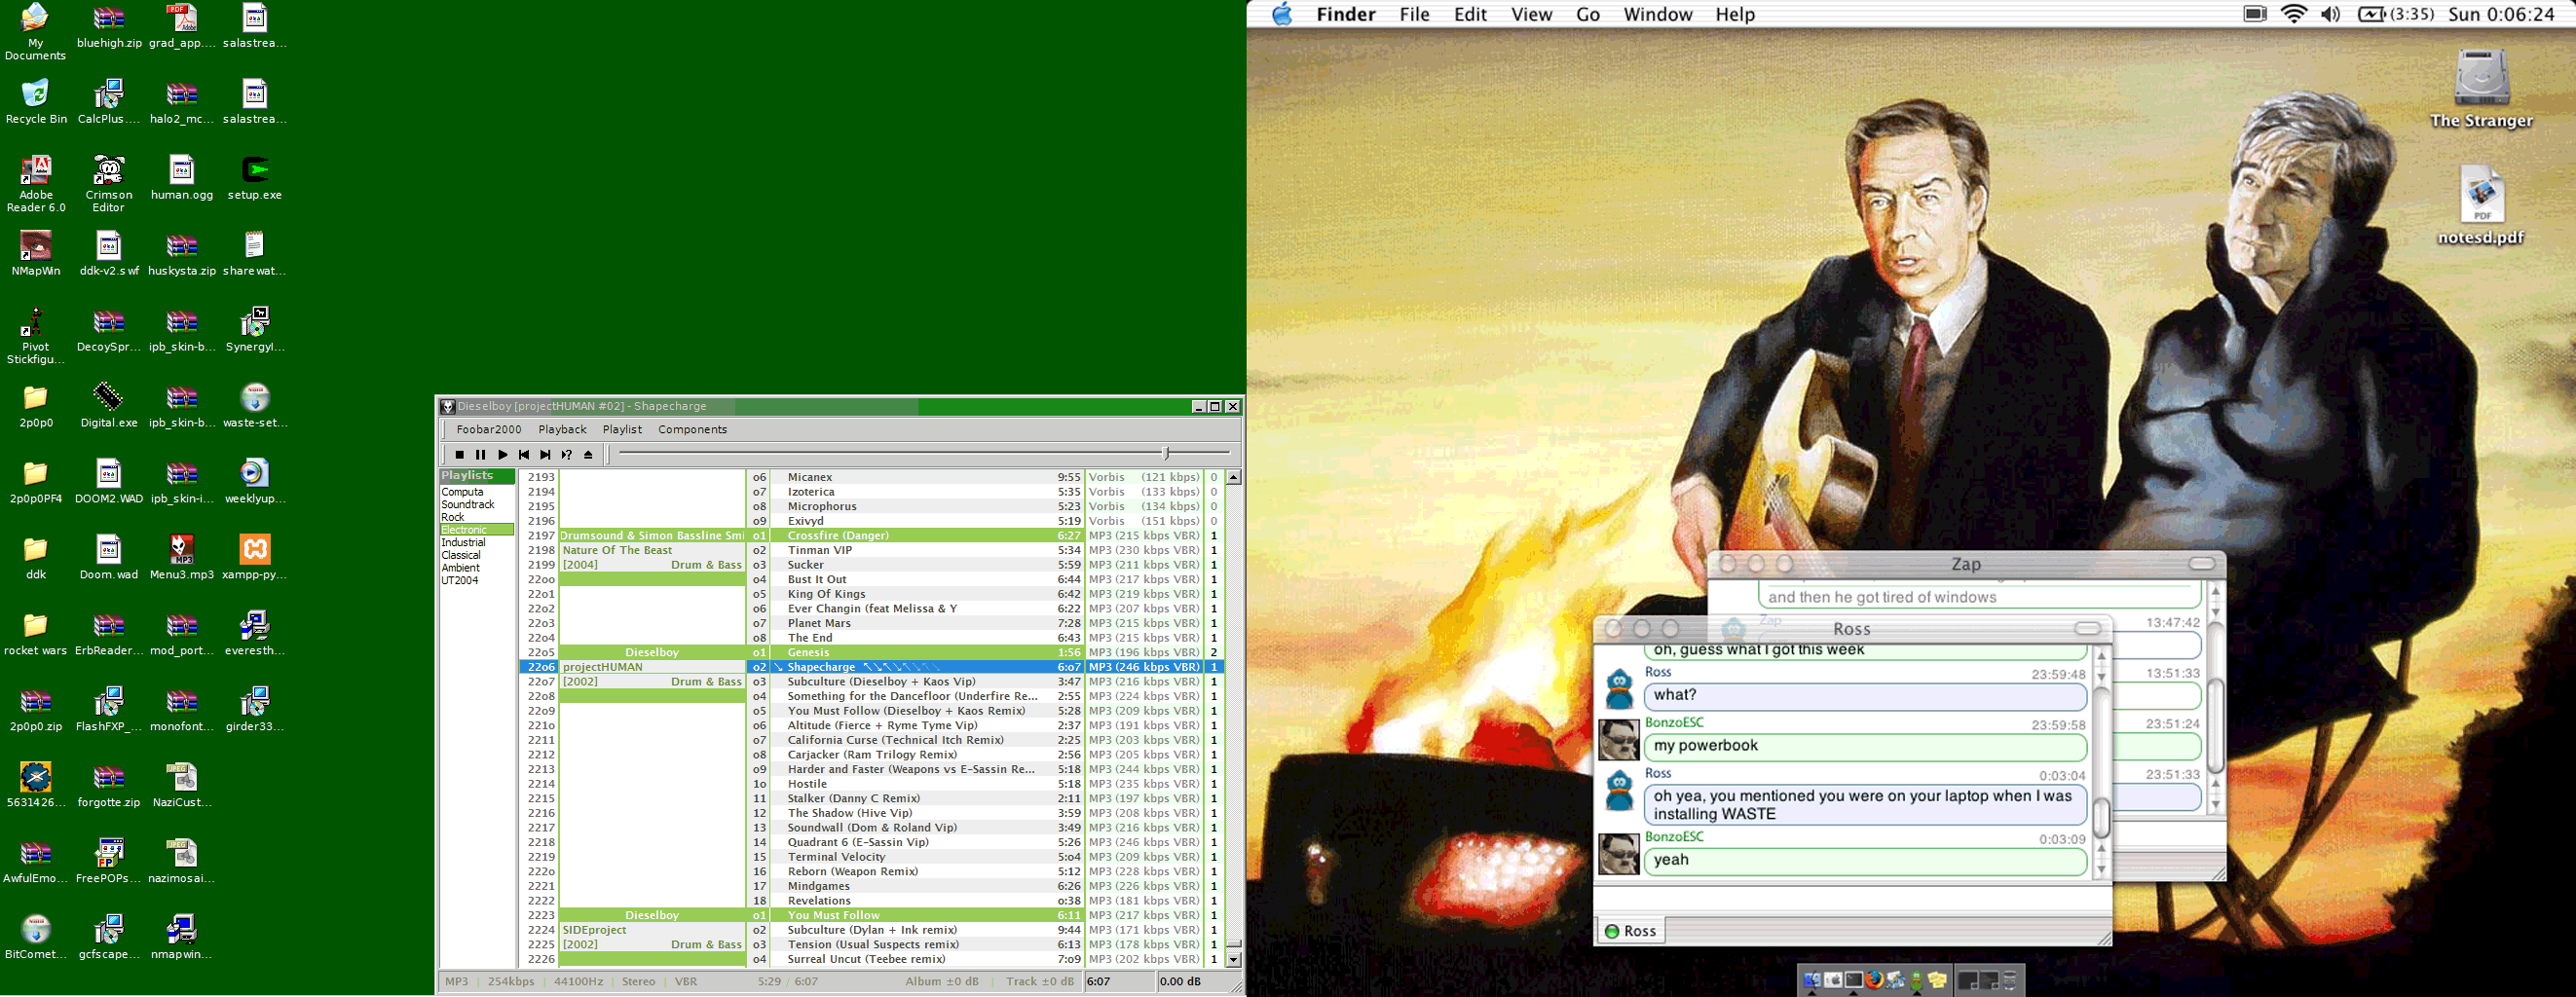
Task: Click the Stop button in Foobar2000
Action: coord(460,455)
